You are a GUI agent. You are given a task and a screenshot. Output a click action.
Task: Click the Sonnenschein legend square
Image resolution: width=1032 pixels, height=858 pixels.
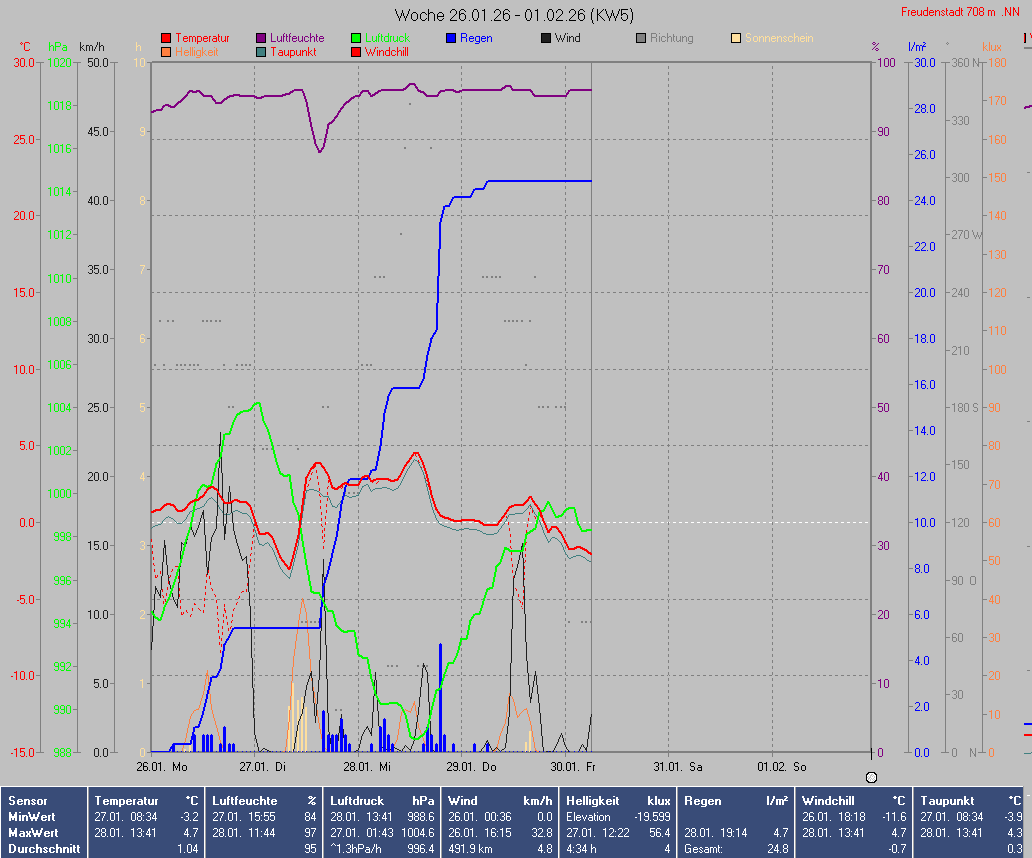(736, 39)
